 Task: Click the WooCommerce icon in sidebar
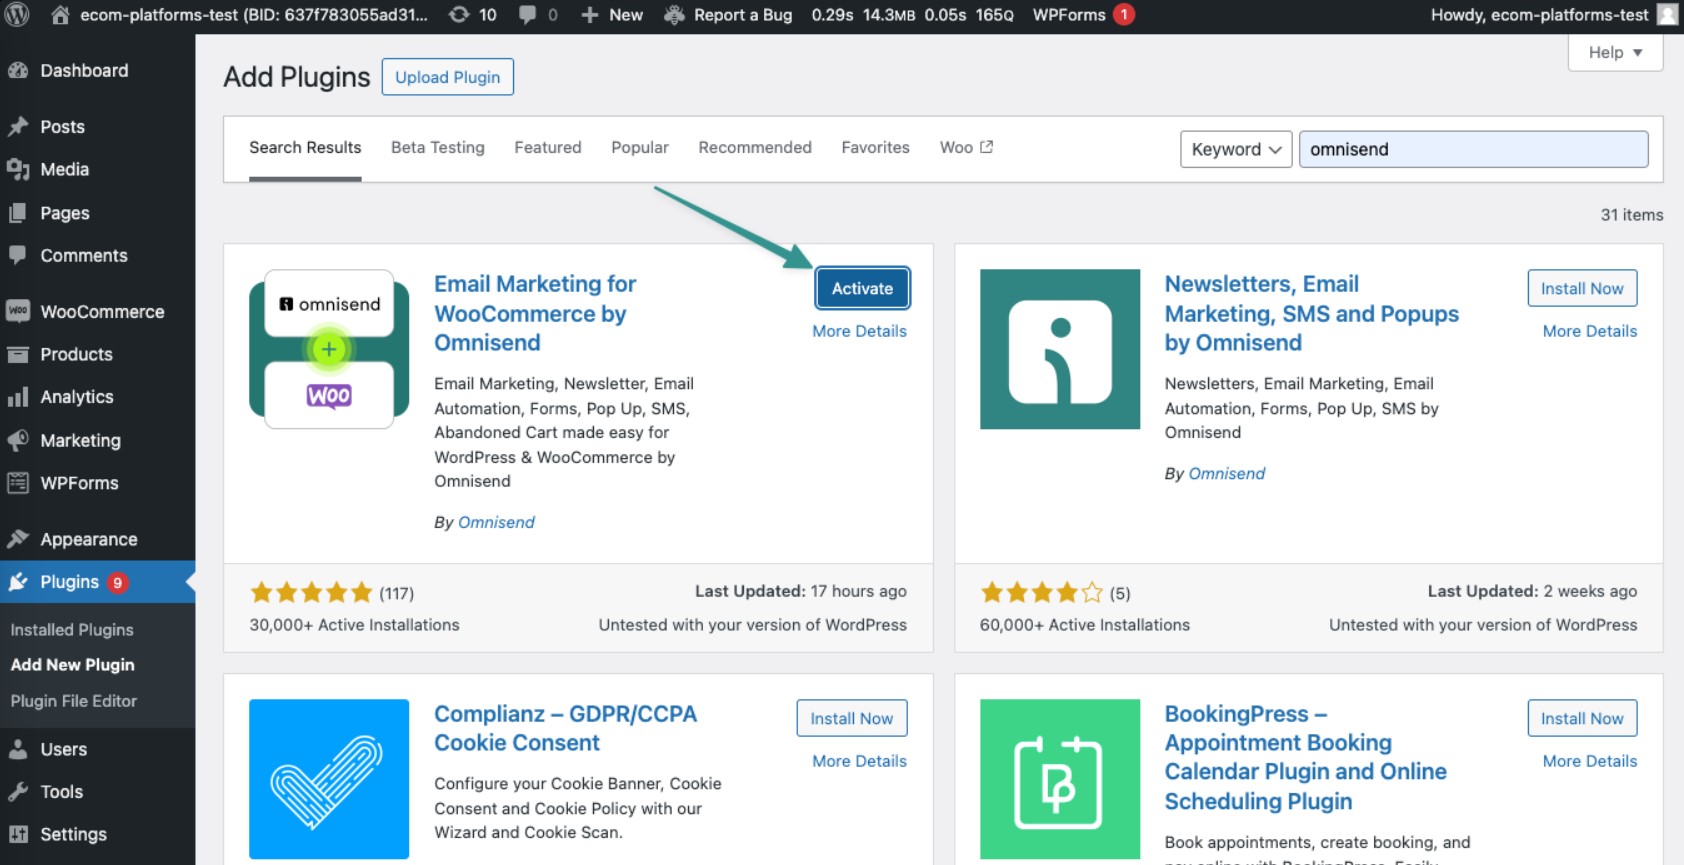pos(18,311)
